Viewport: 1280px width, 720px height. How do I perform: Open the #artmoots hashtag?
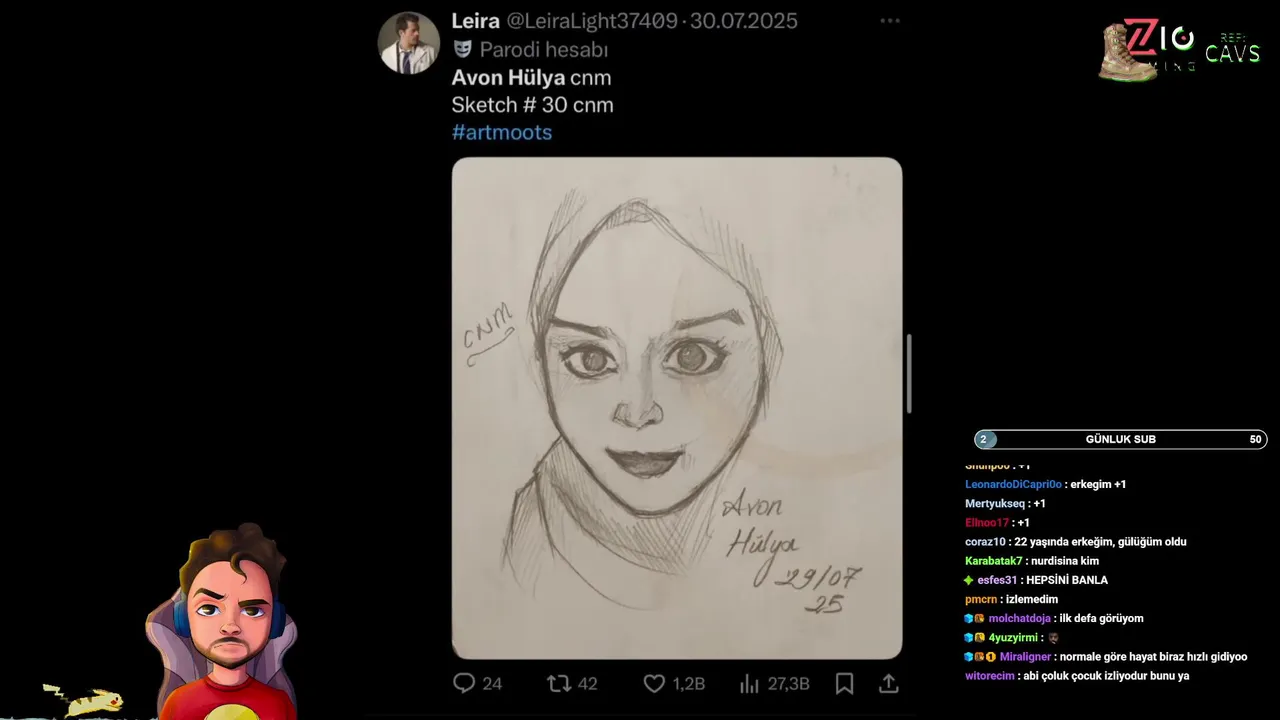(x=501, y=132)
